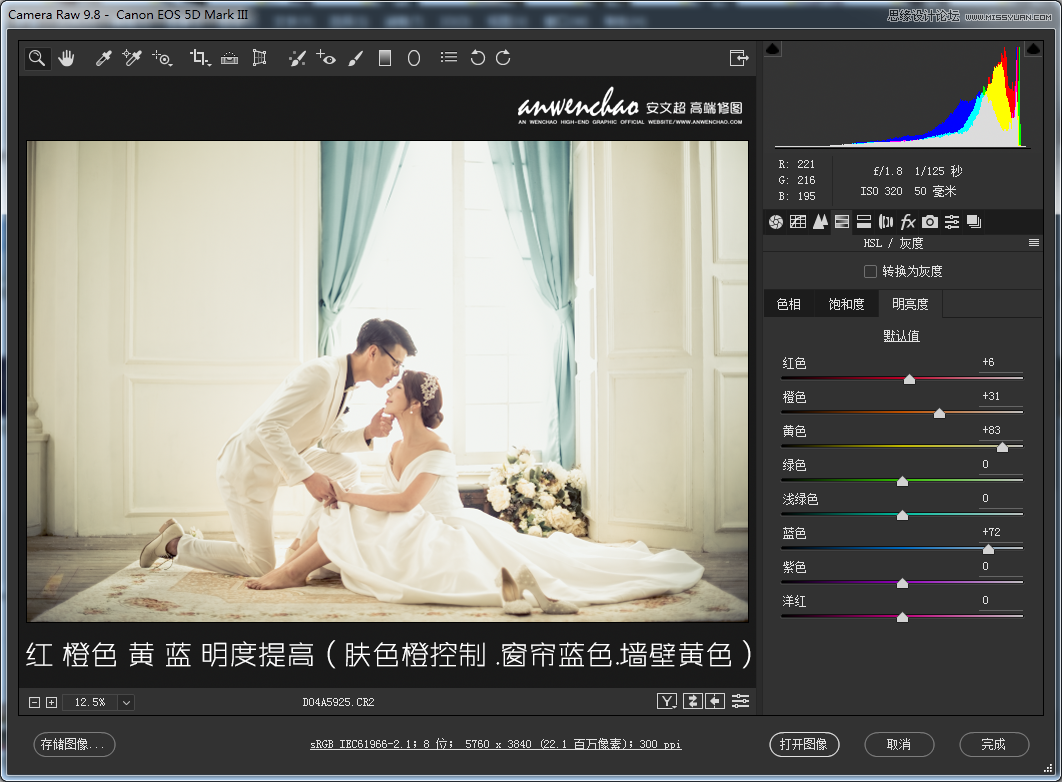Viewport: 1062px width, 782px height.
Task: Select the Red Eye Removal tool
Action: [x=326, y=58]
